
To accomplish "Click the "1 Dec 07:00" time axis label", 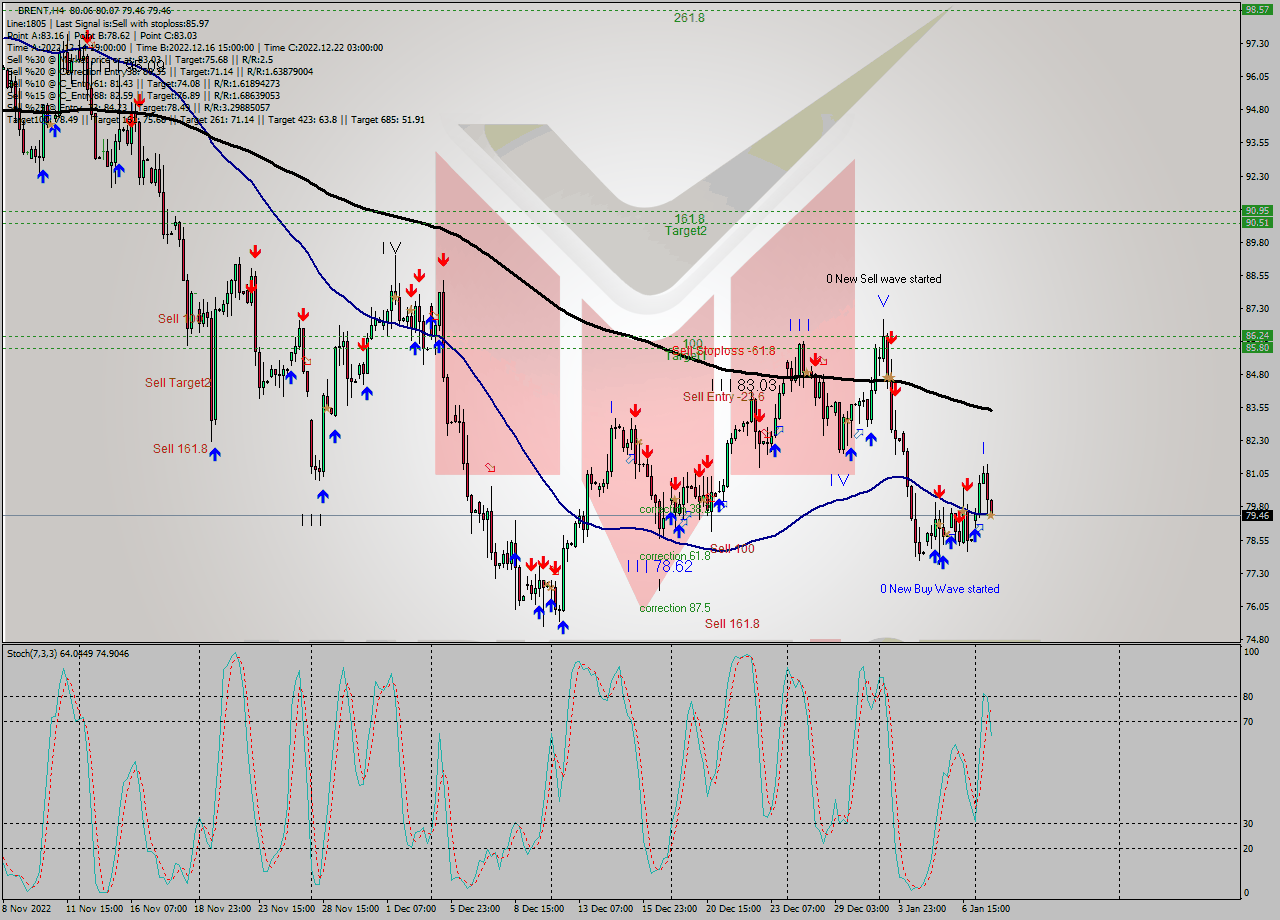I will [x=412, y=909].
